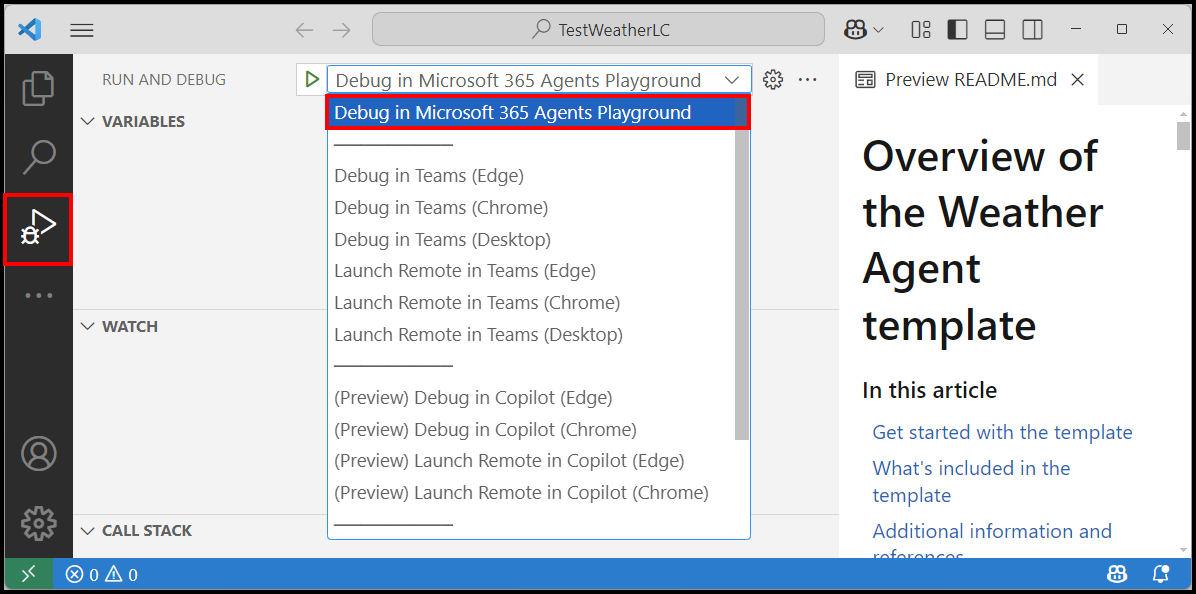Image resolution: width=1196 pixels, height=594 pixels.
Task: Select 'Debug in Teams (Chrome)' from the dropdown
Action: [441, 207]
